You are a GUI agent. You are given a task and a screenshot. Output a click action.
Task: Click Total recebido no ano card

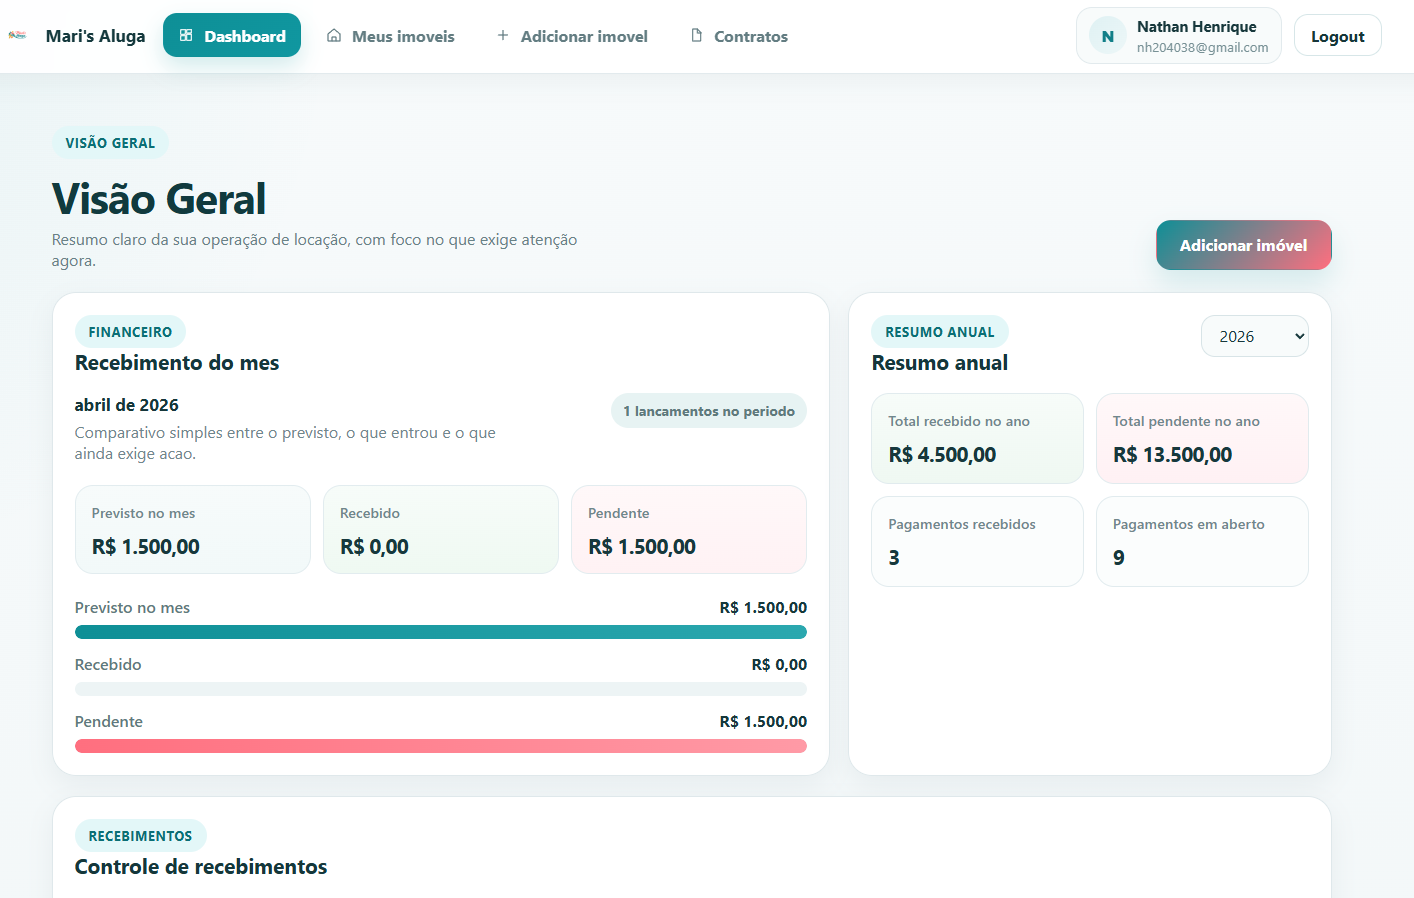pyautogui.click(x=977, y=438)
